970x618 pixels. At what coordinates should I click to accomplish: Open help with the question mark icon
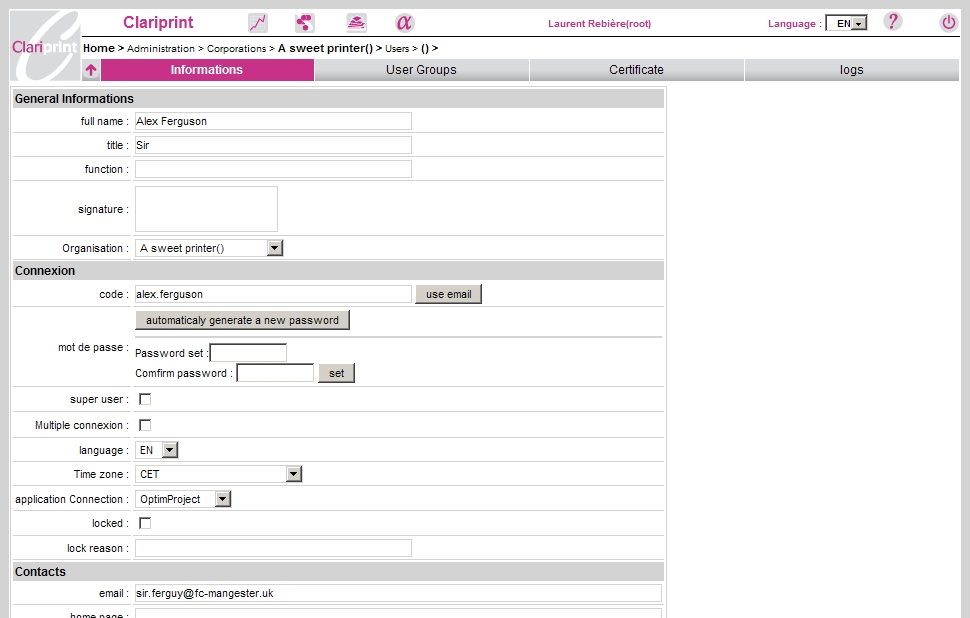click(893, 22)
